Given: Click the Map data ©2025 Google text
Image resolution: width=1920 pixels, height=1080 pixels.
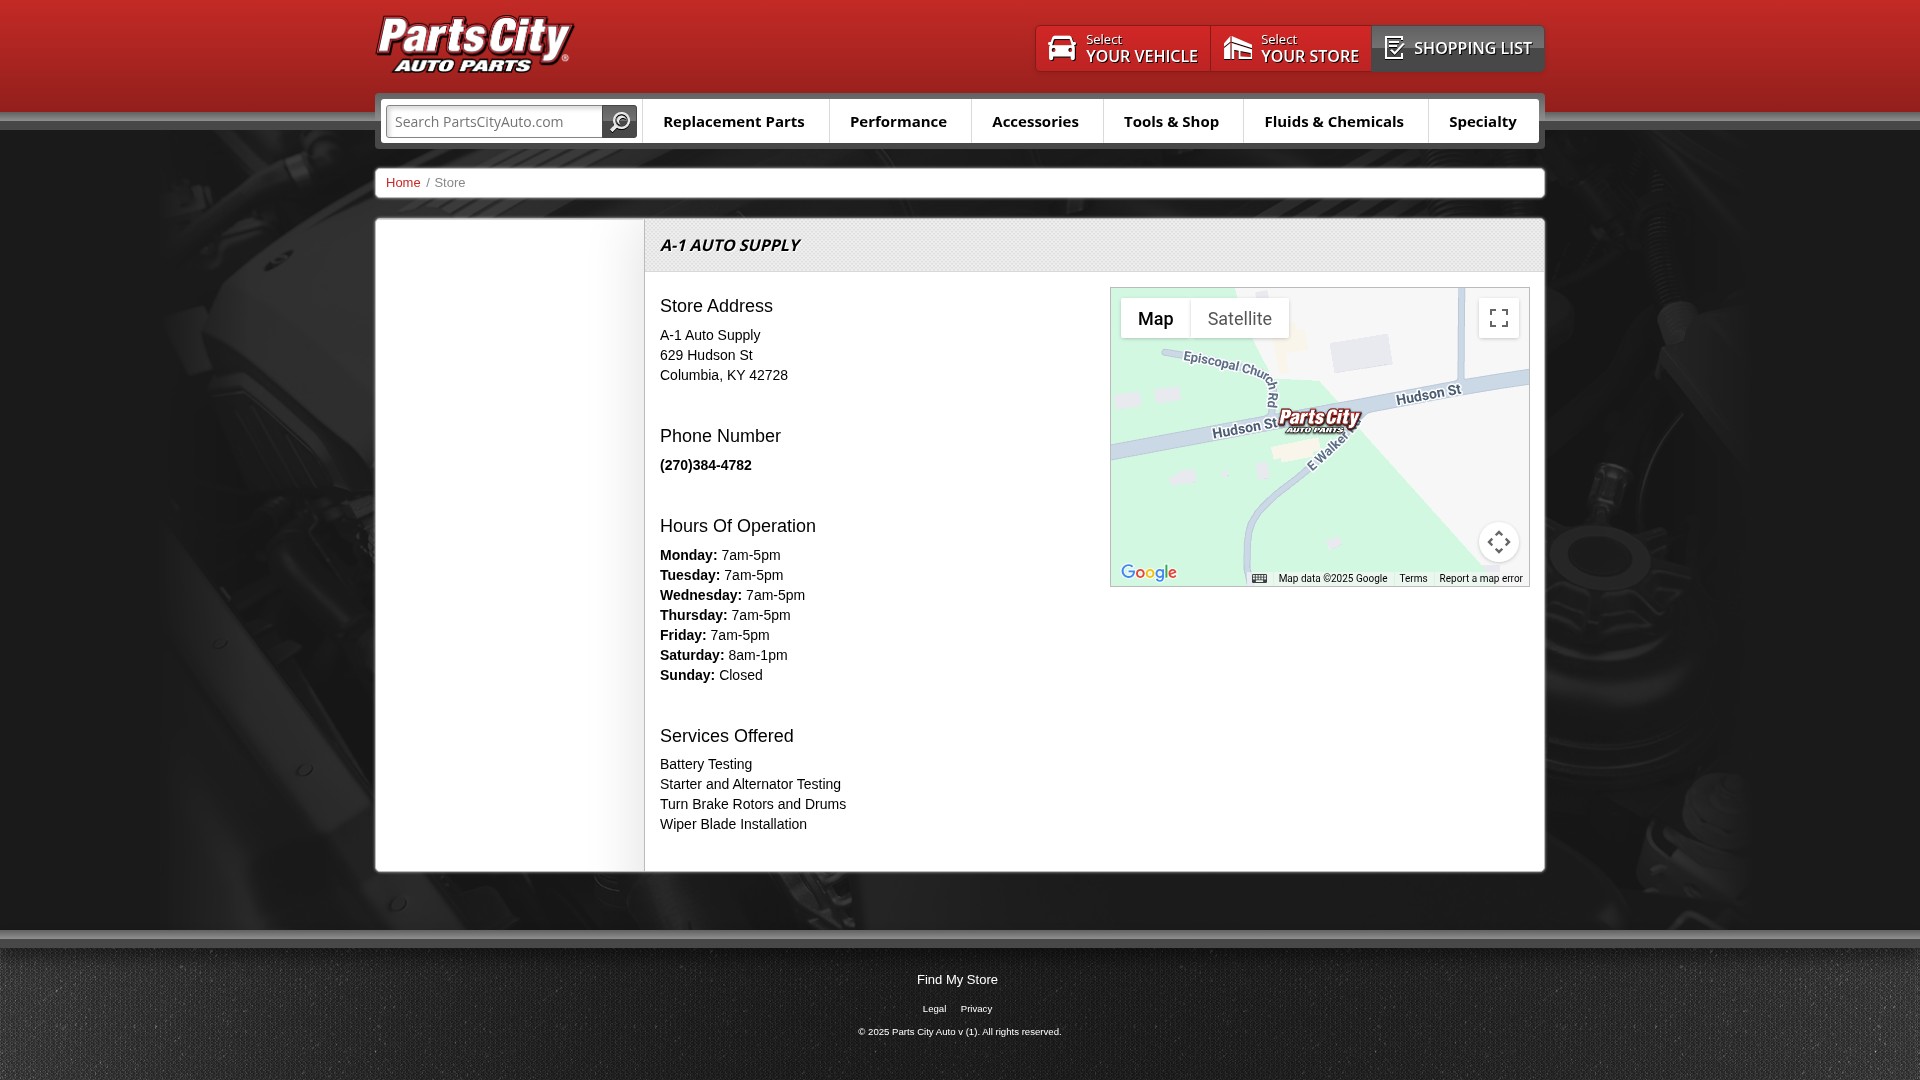Looking at the screenshot, I should pyautogui.click(x=1333, y=579).
